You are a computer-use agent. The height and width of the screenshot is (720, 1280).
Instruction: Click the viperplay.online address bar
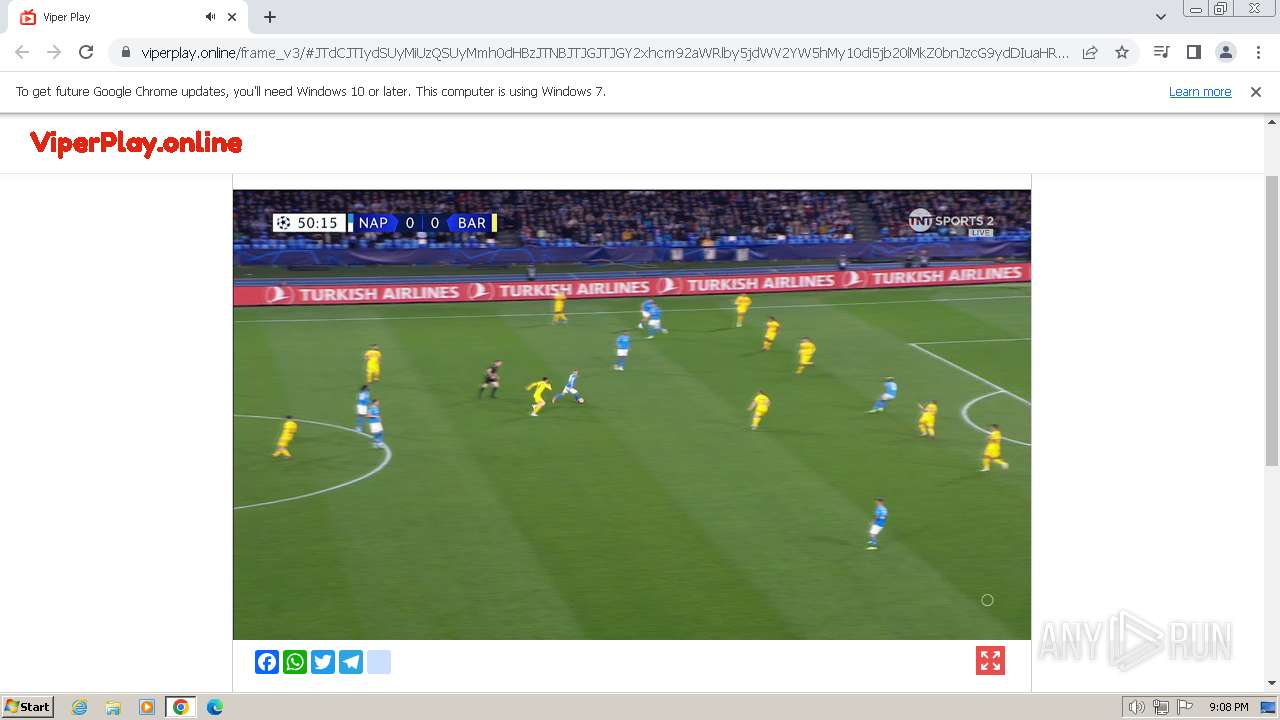coord(605,52)
